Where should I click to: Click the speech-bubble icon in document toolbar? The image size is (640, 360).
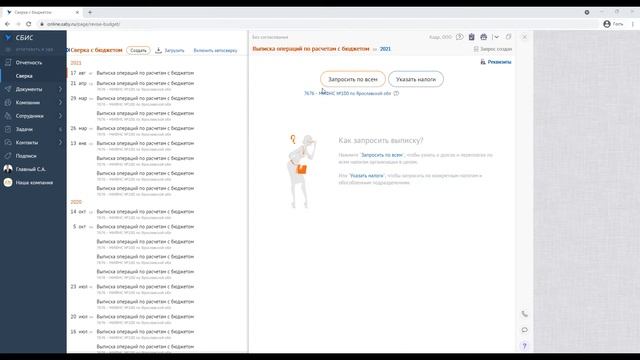click(x=460, y=37)
